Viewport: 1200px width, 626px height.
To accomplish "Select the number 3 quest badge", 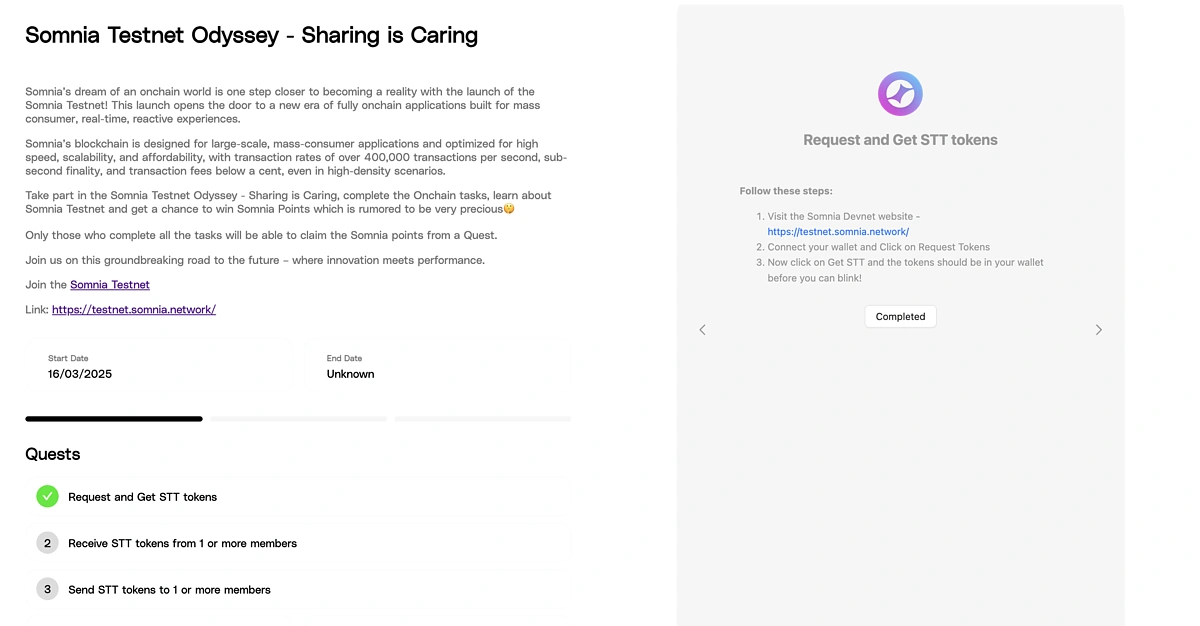I will tap(47, 589).
